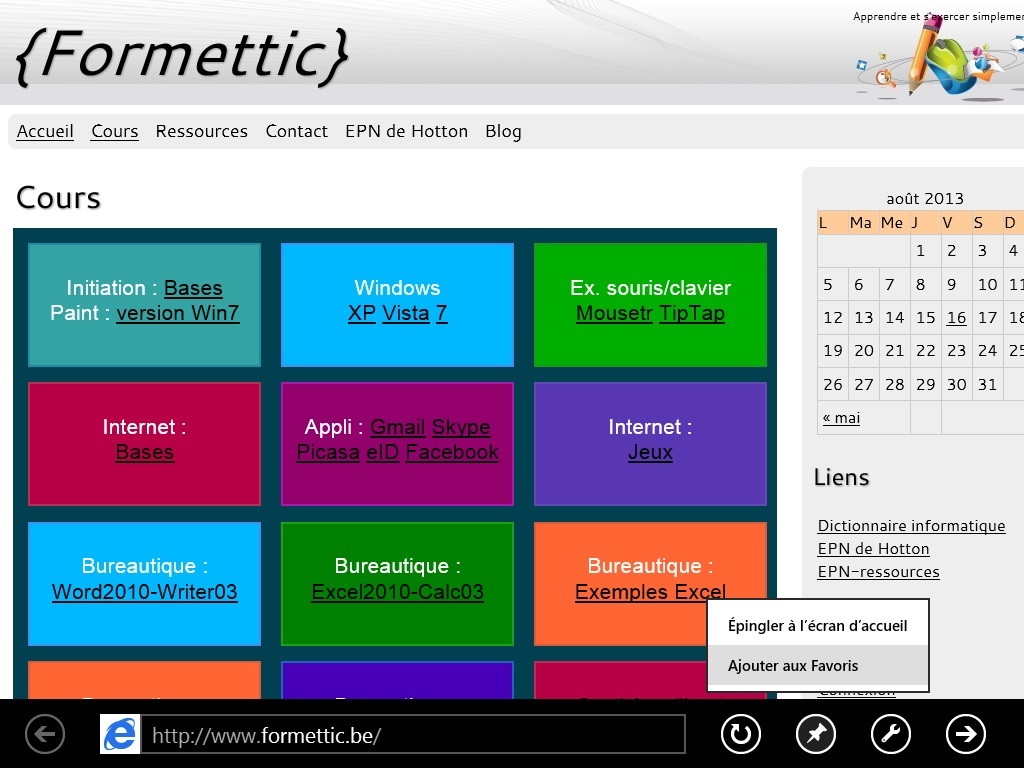Click the Liens sidebar heading

tap(841, 477)
